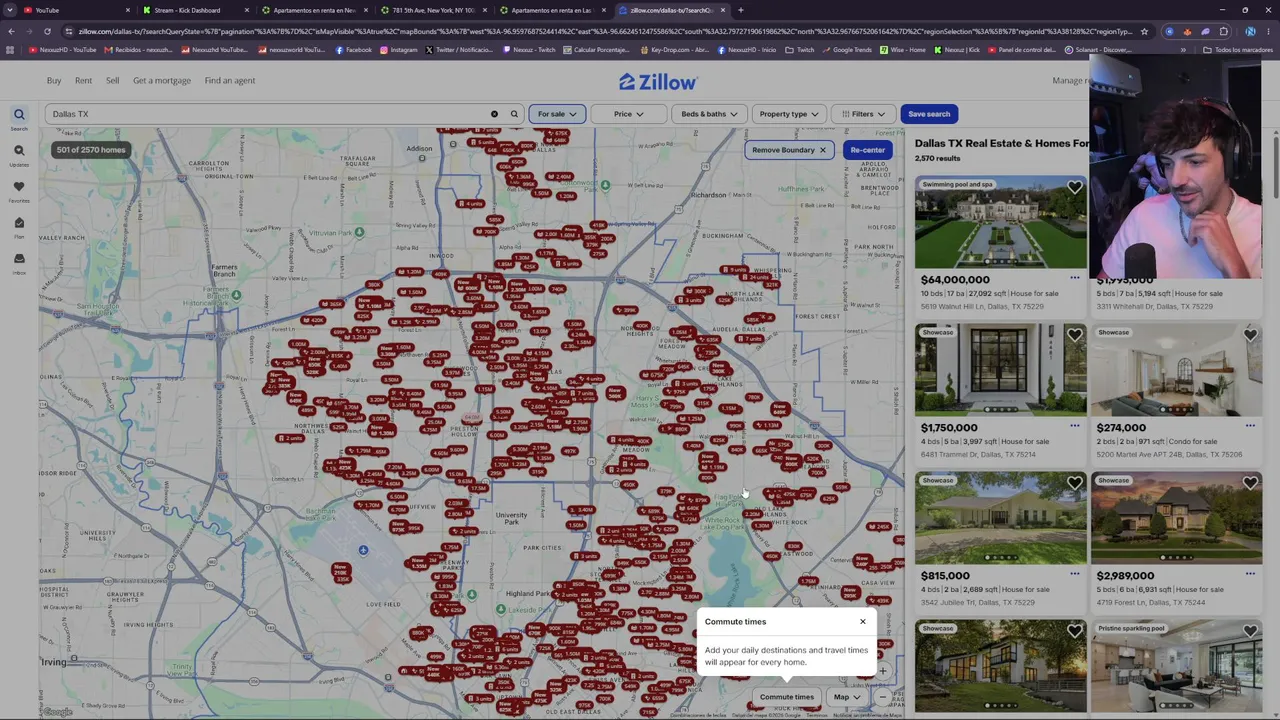Open the Calcular Porcentaje bookmark
The image size is (1280, 720).
(x=594, y=50)
